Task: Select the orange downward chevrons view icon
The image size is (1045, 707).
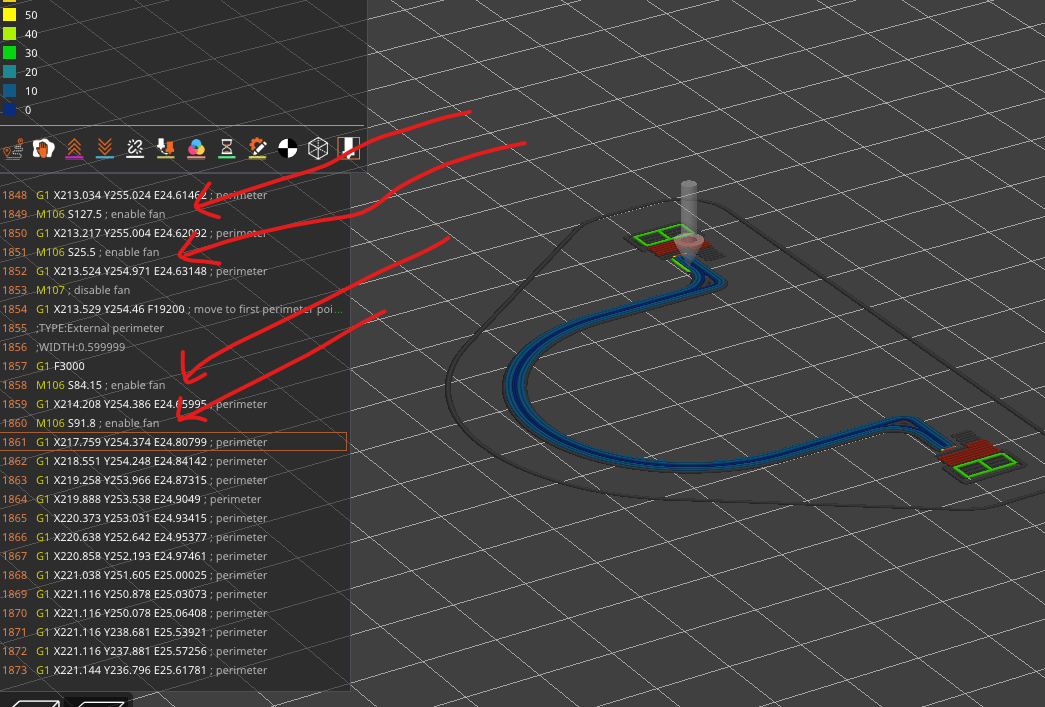Action: pos(104,148)
